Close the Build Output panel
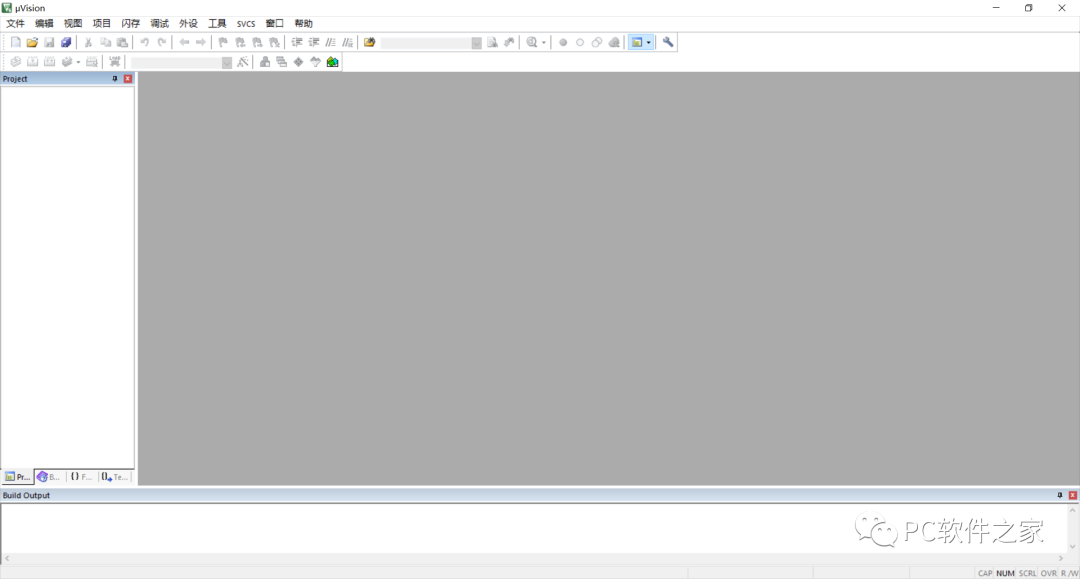Screen dimensions: 1080x579 point(1072,495)
